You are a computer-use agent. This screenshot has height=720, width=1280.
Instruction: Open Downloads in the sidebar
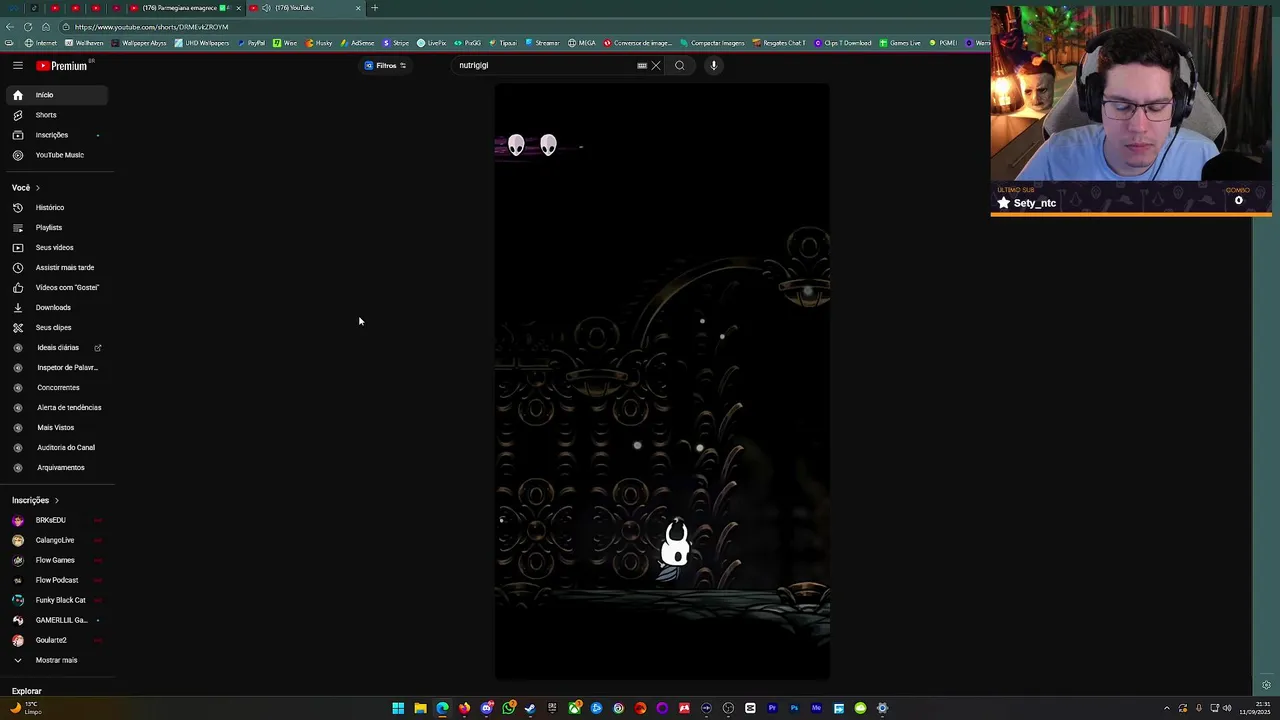click(x=55, y=308)
